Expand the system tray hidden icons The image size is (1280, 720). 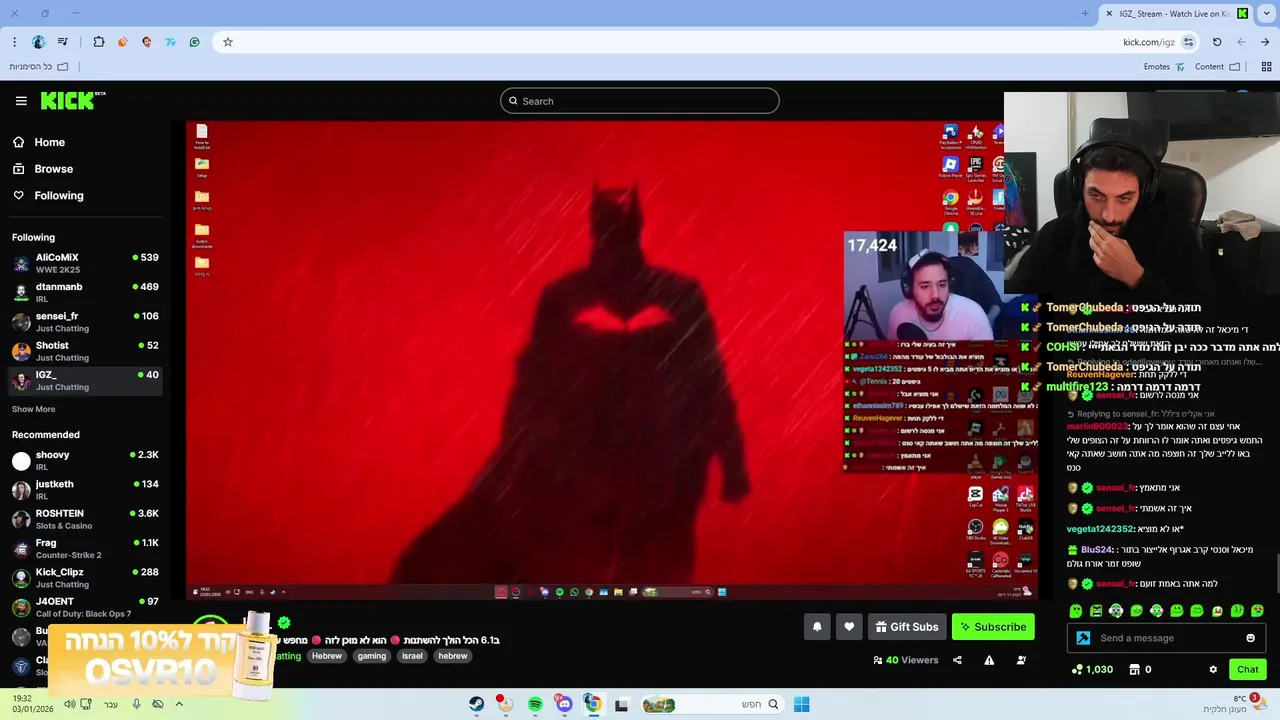coord(179,704)
